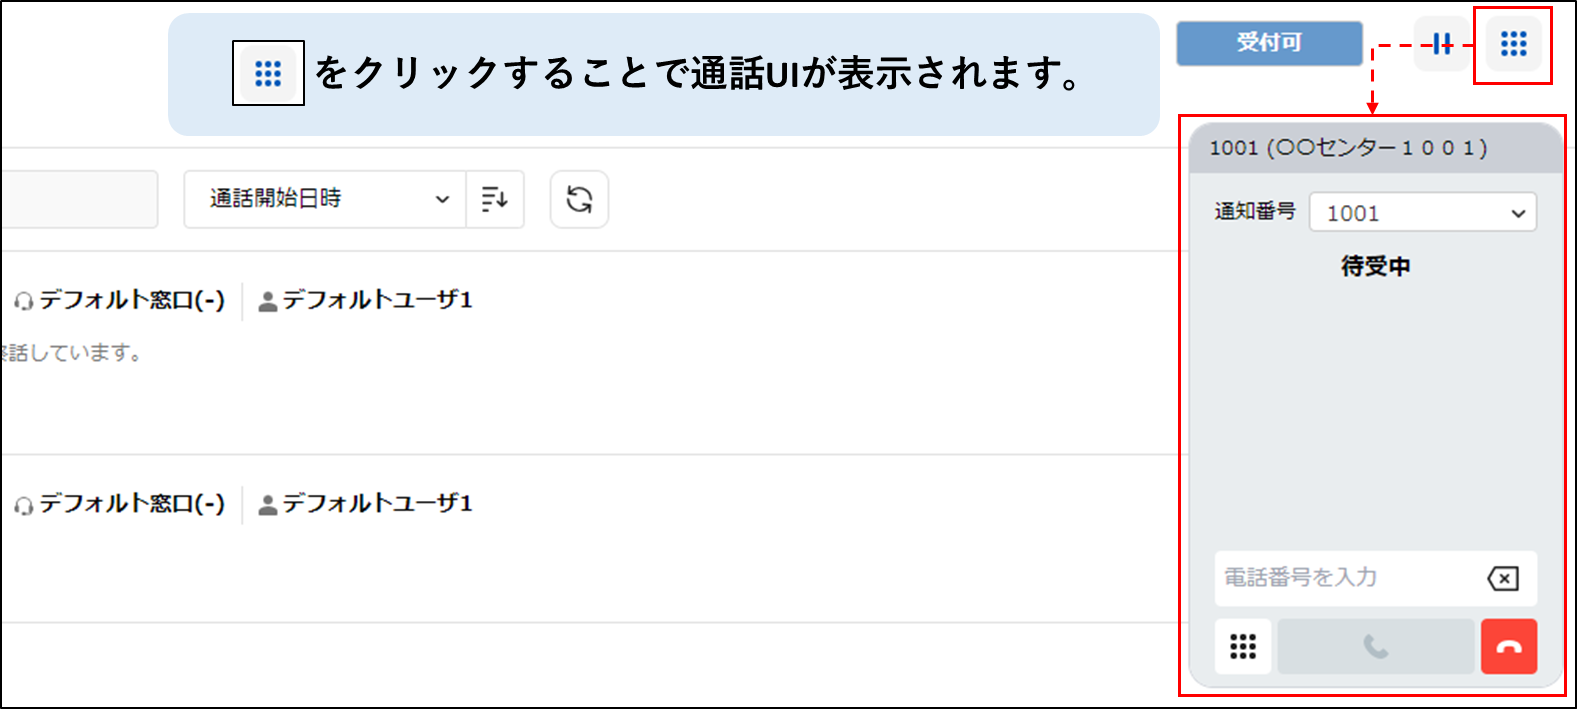1577x709 pixels.
Task: Select first デフォルトユーザ1 user label
Action: tap(365, 300)
